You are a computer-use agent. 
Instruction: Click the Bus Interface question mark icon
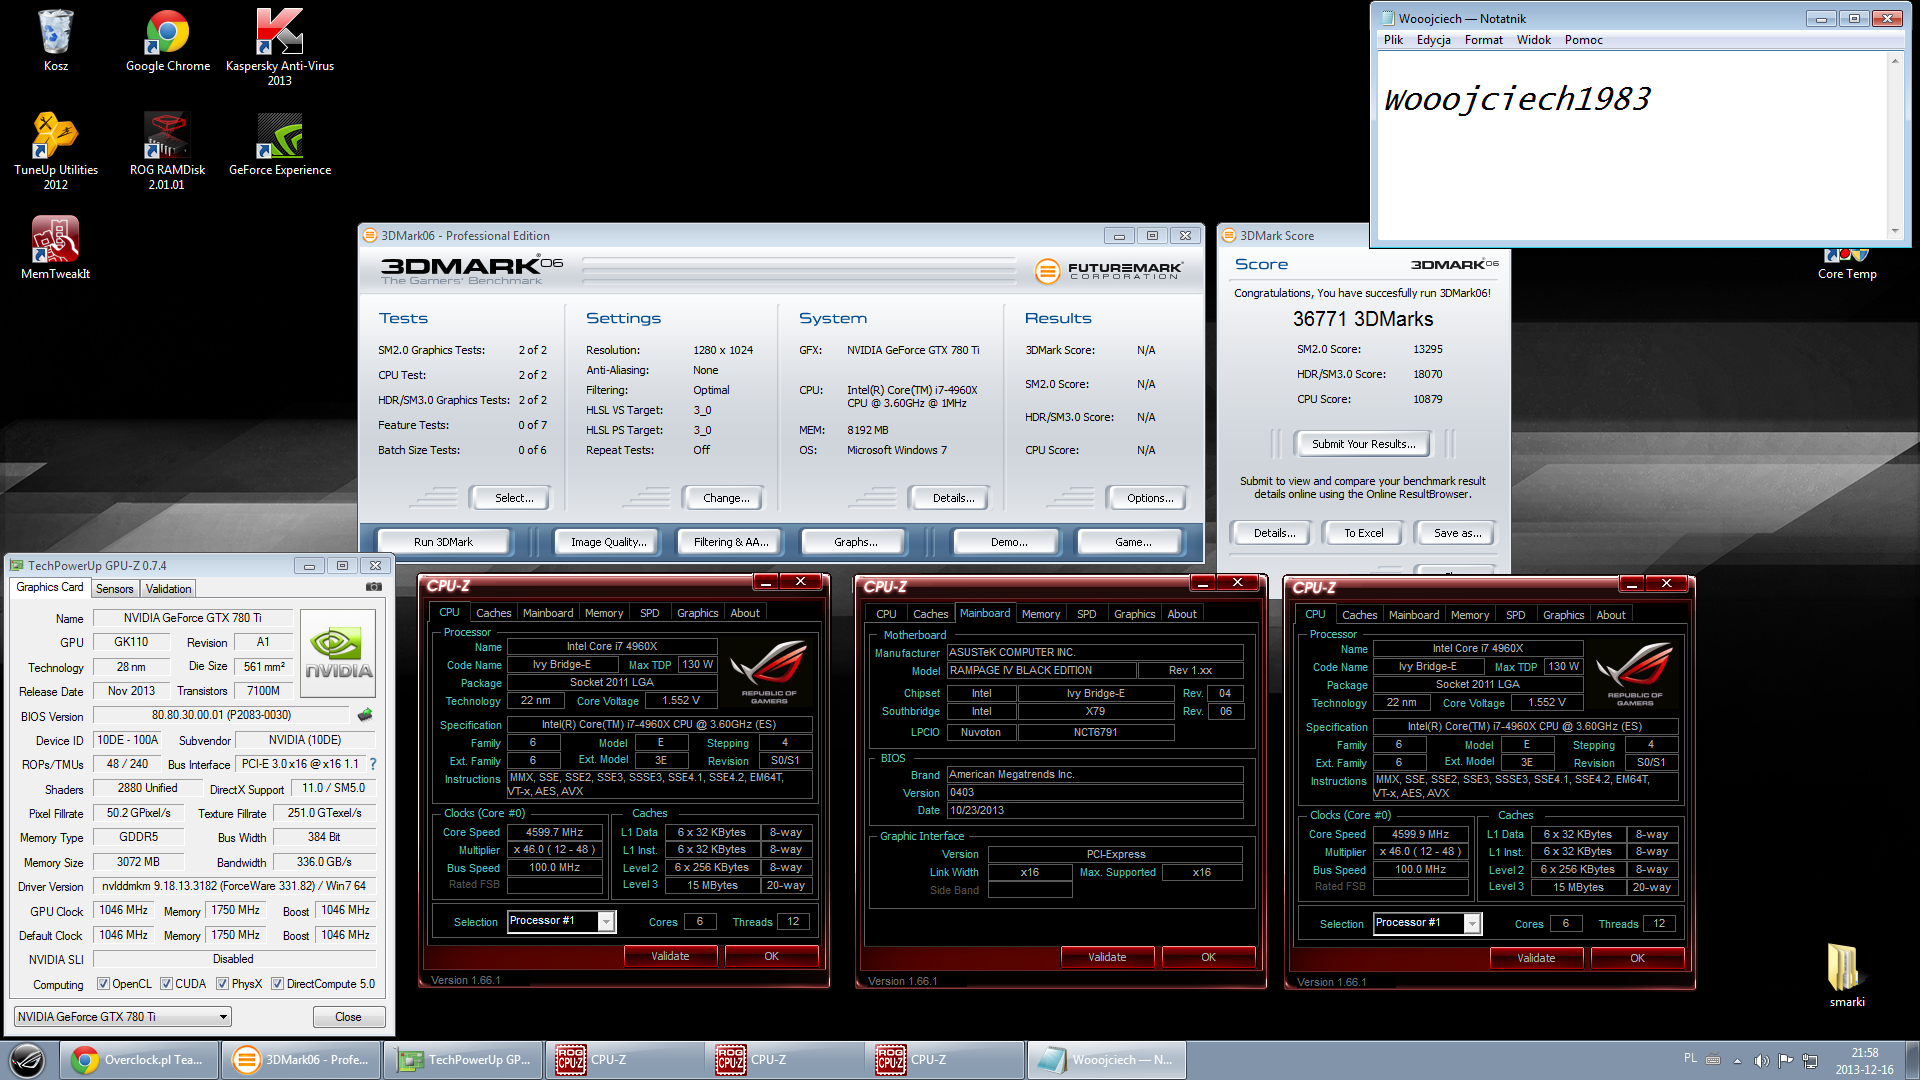pos(373,764)
